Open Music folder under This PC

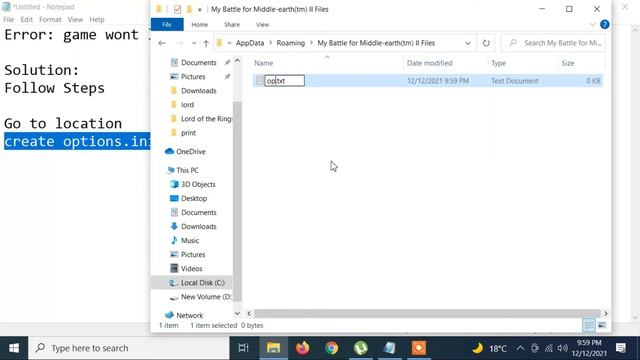coord(190,240)
